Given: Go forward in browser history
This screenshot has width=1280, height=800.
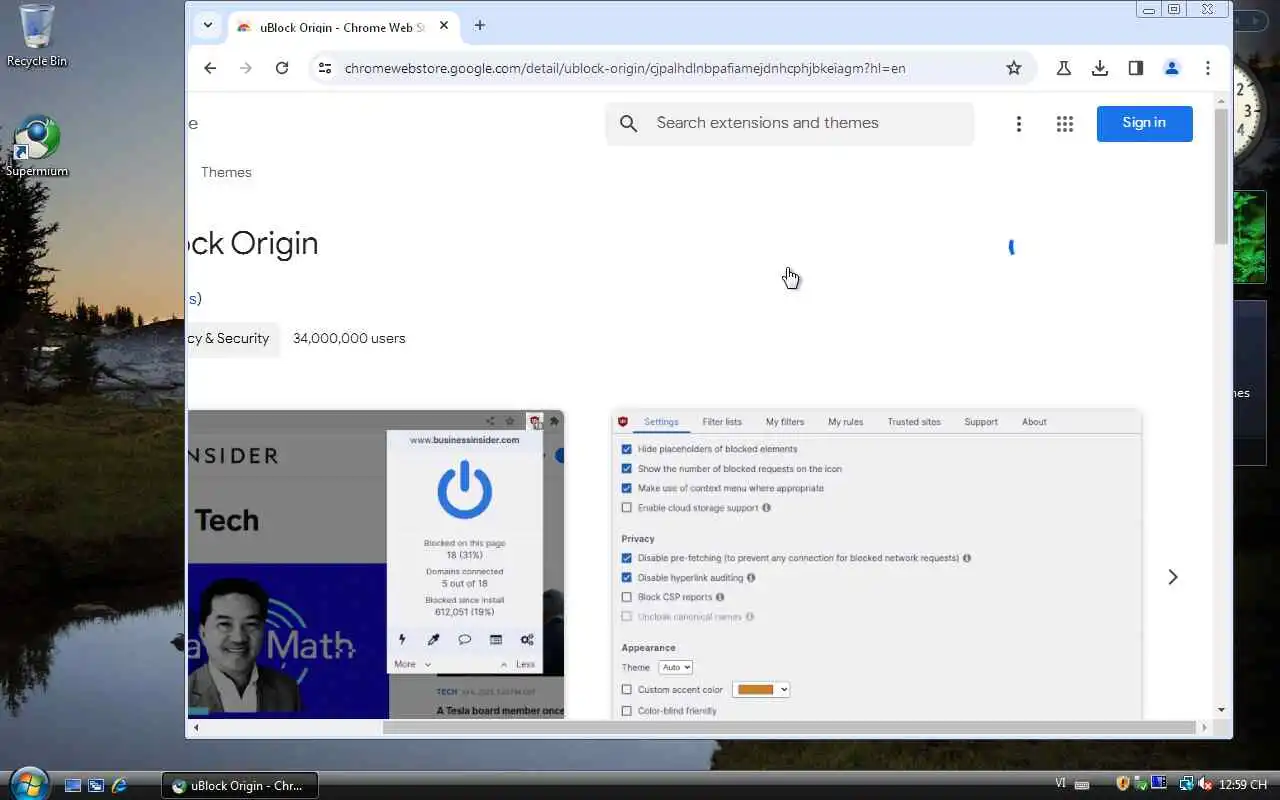Looking at the screenshot, I should click(x=246, y=68).
